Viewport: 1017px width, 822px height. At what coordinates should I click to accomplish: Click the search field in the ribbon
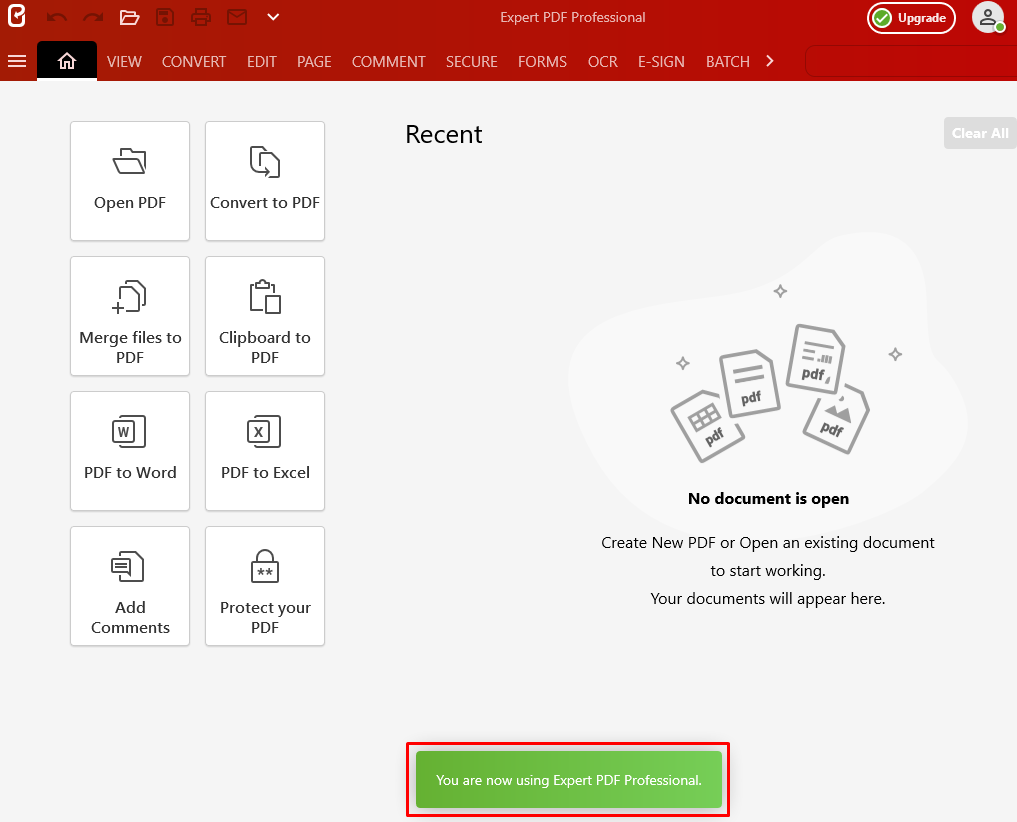pyautogui.click(x=911, y=62)
